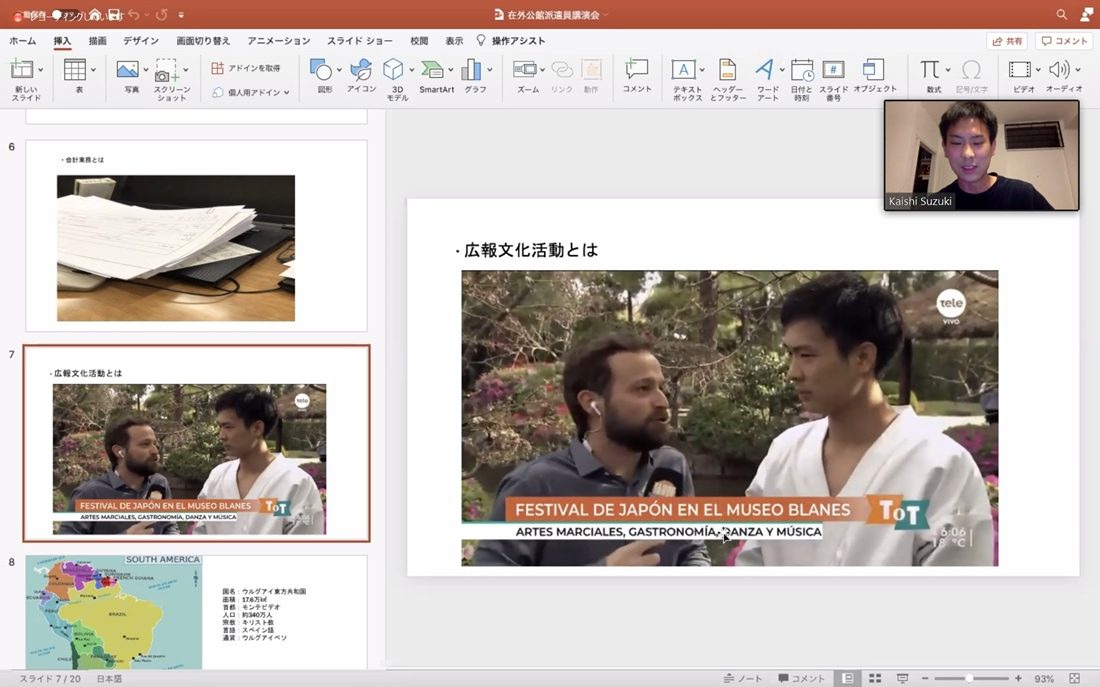Viewport: 1100px width, 687px height.
Task: Expand the Audio (オーディオ) dropdown arrow
Action: coord(1078,69)
